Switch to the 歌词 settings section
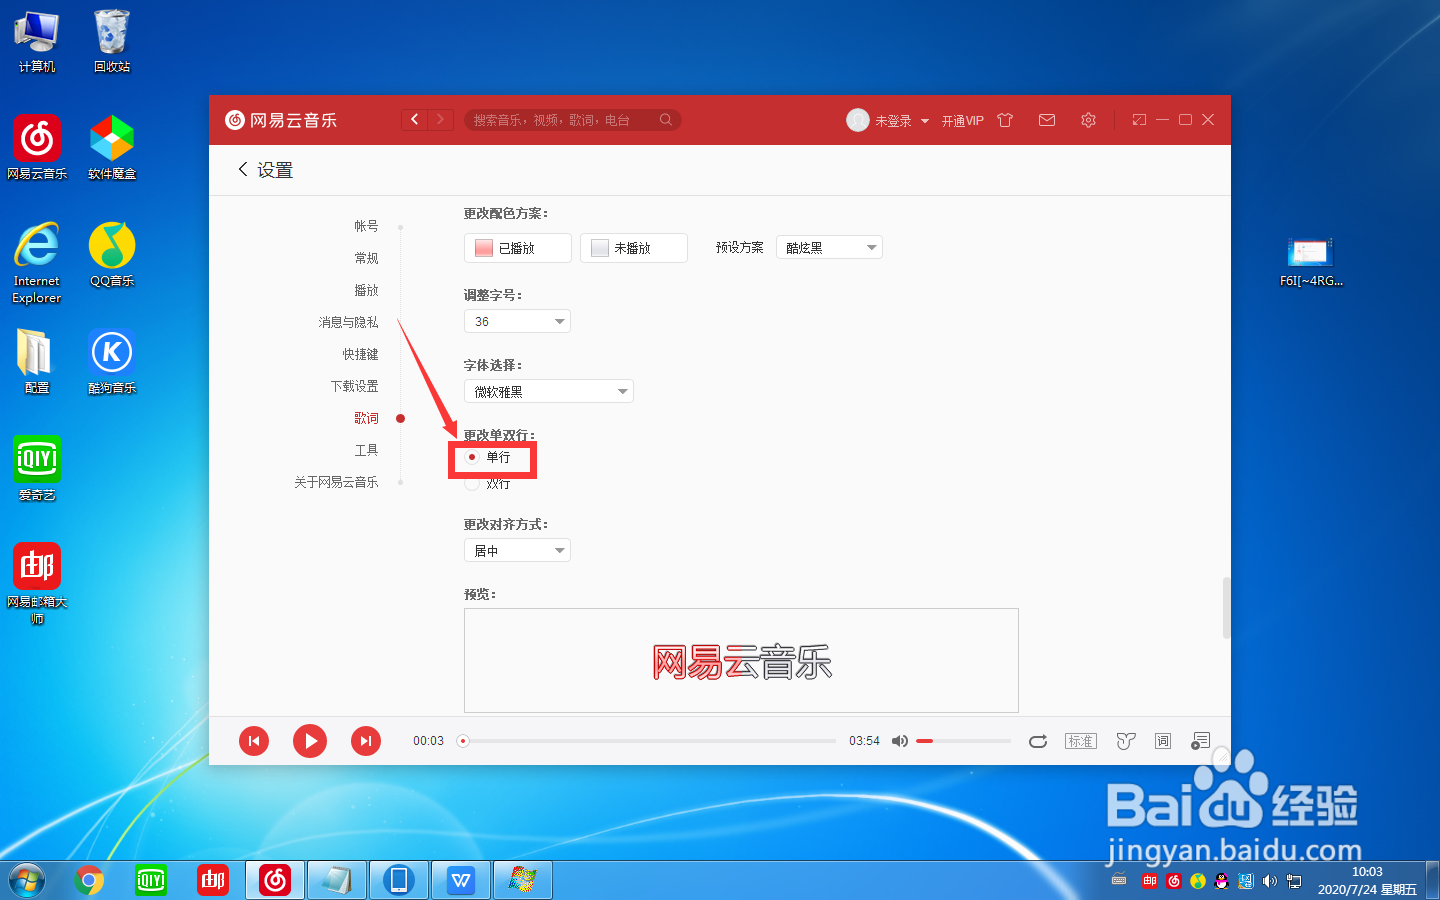The width and height of the screenshot is (1440, 900). 366,418
